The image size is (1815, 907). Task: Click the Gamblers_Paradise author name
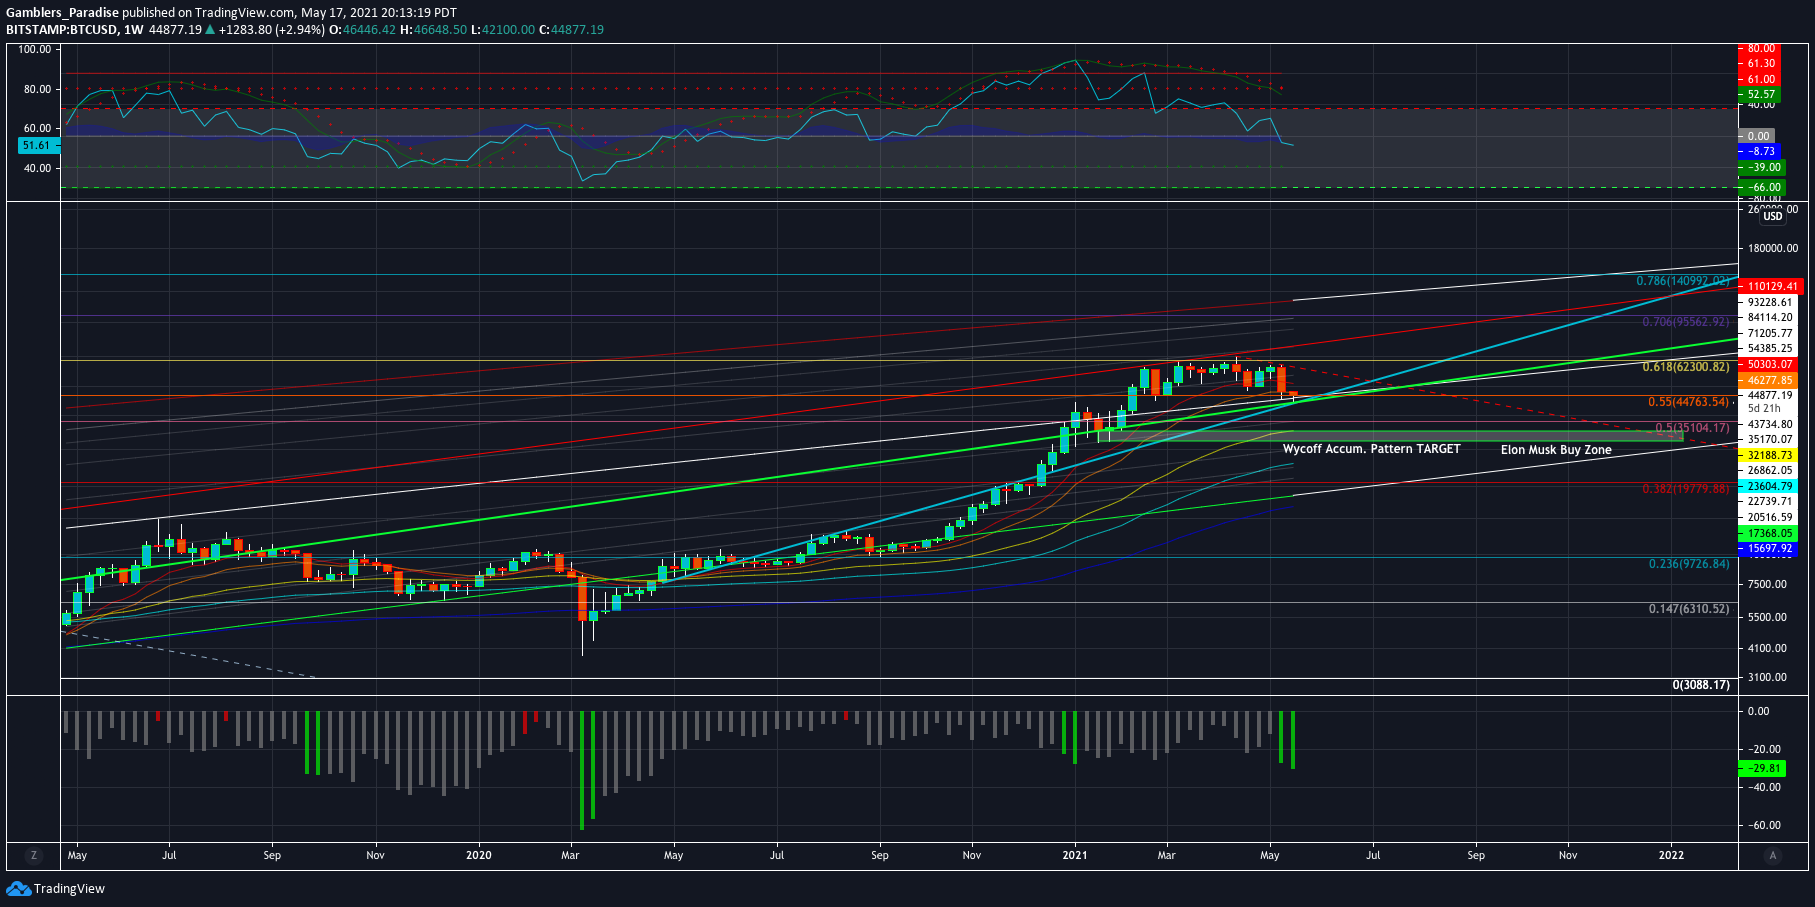pyautogui.click(x=62, y=13)
